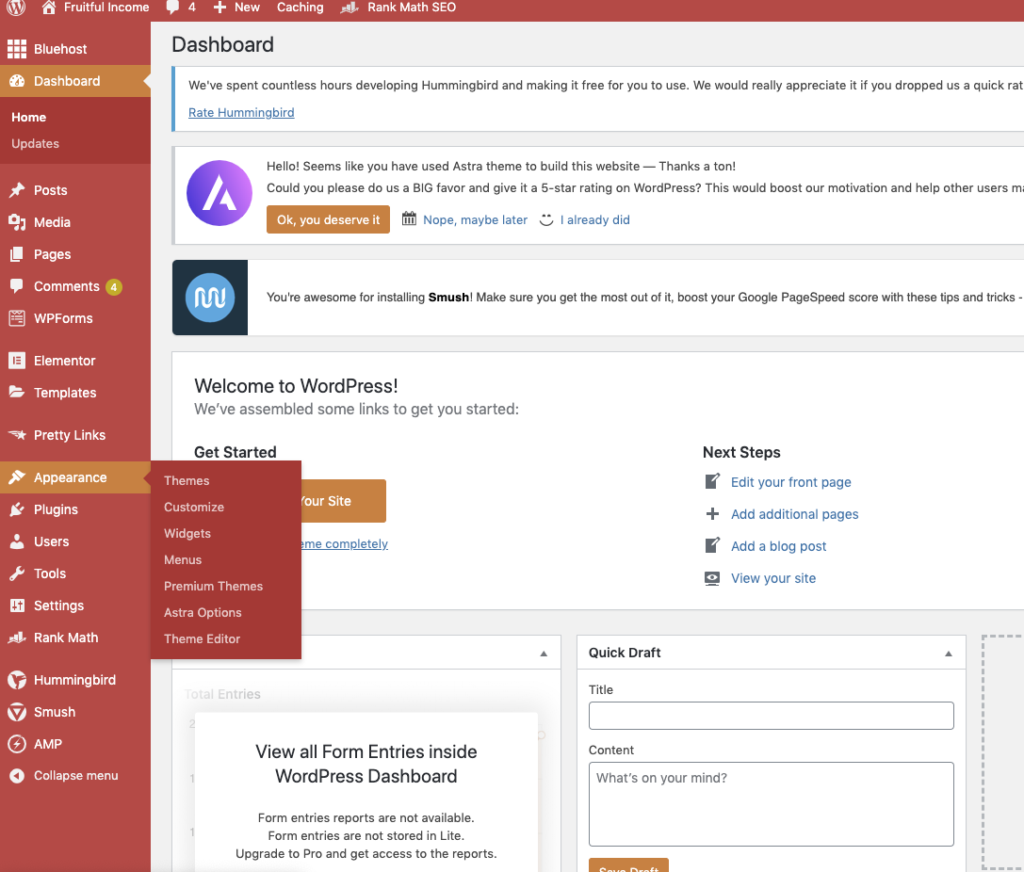Click the Comments speech bubble sidebar icon
Viewport: 1024px width, 872px height.
pos(17,286)
